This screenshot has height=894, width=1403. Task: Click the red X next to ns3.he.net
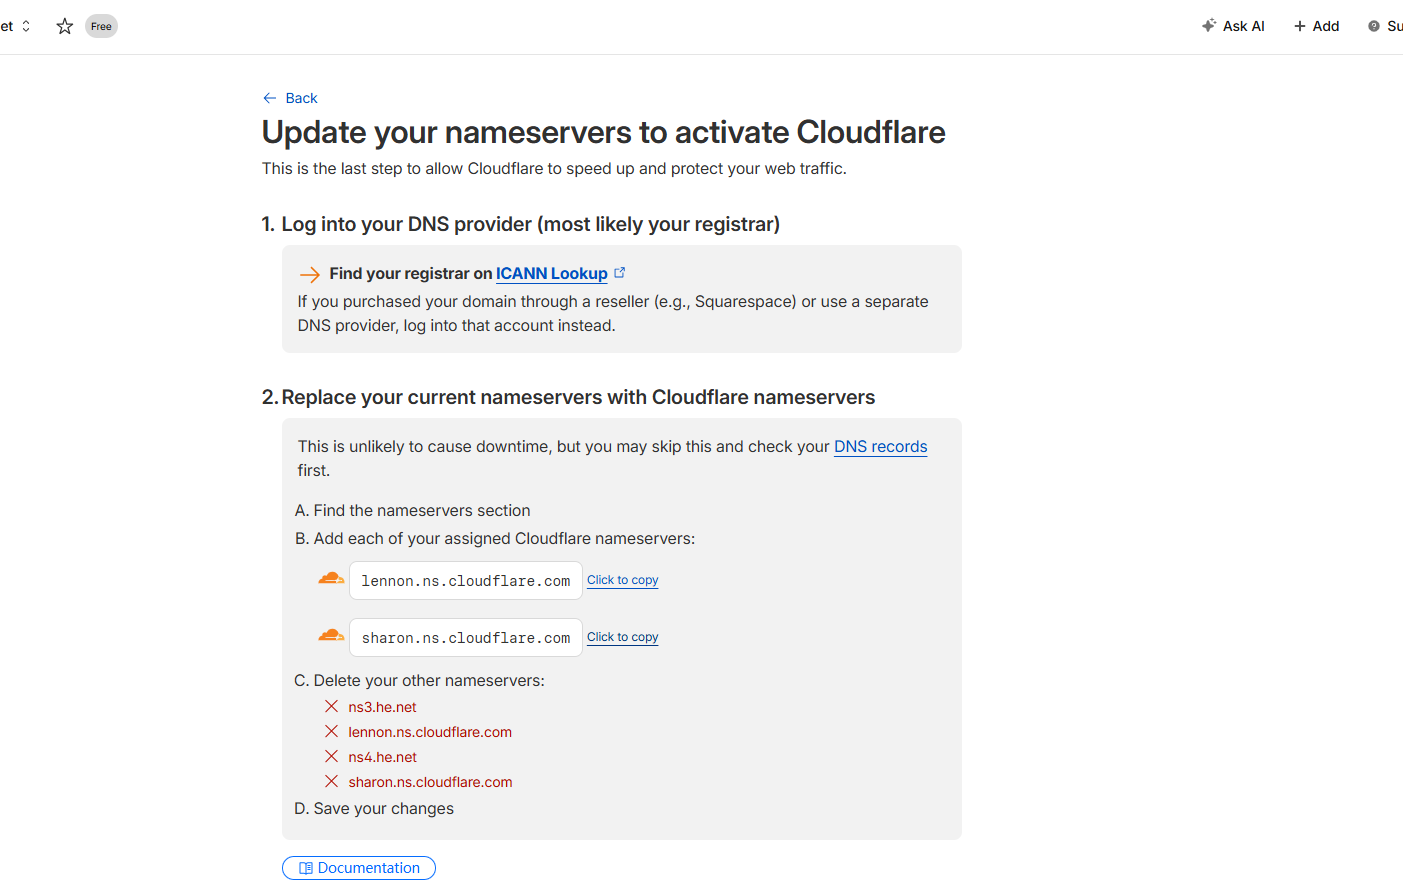click(x=331, y=707)
